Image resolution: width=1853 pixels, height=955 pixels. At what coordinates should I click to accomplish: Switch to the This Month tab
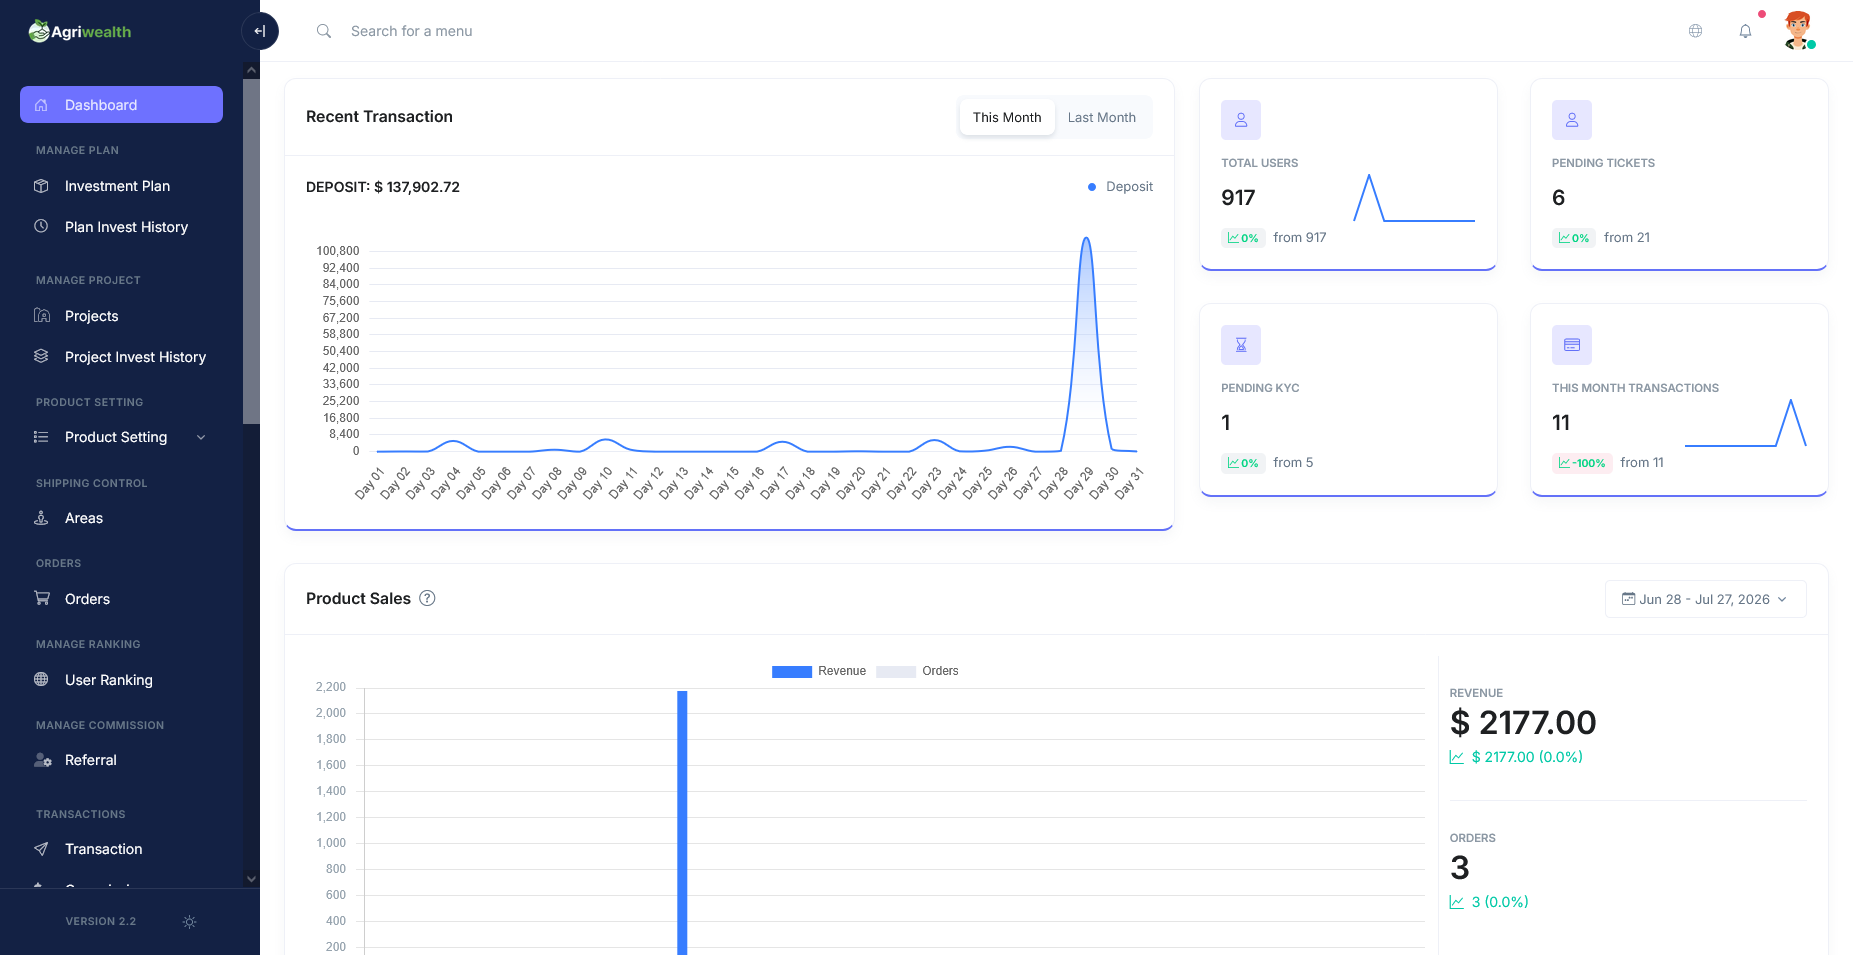pos(1007,117)
